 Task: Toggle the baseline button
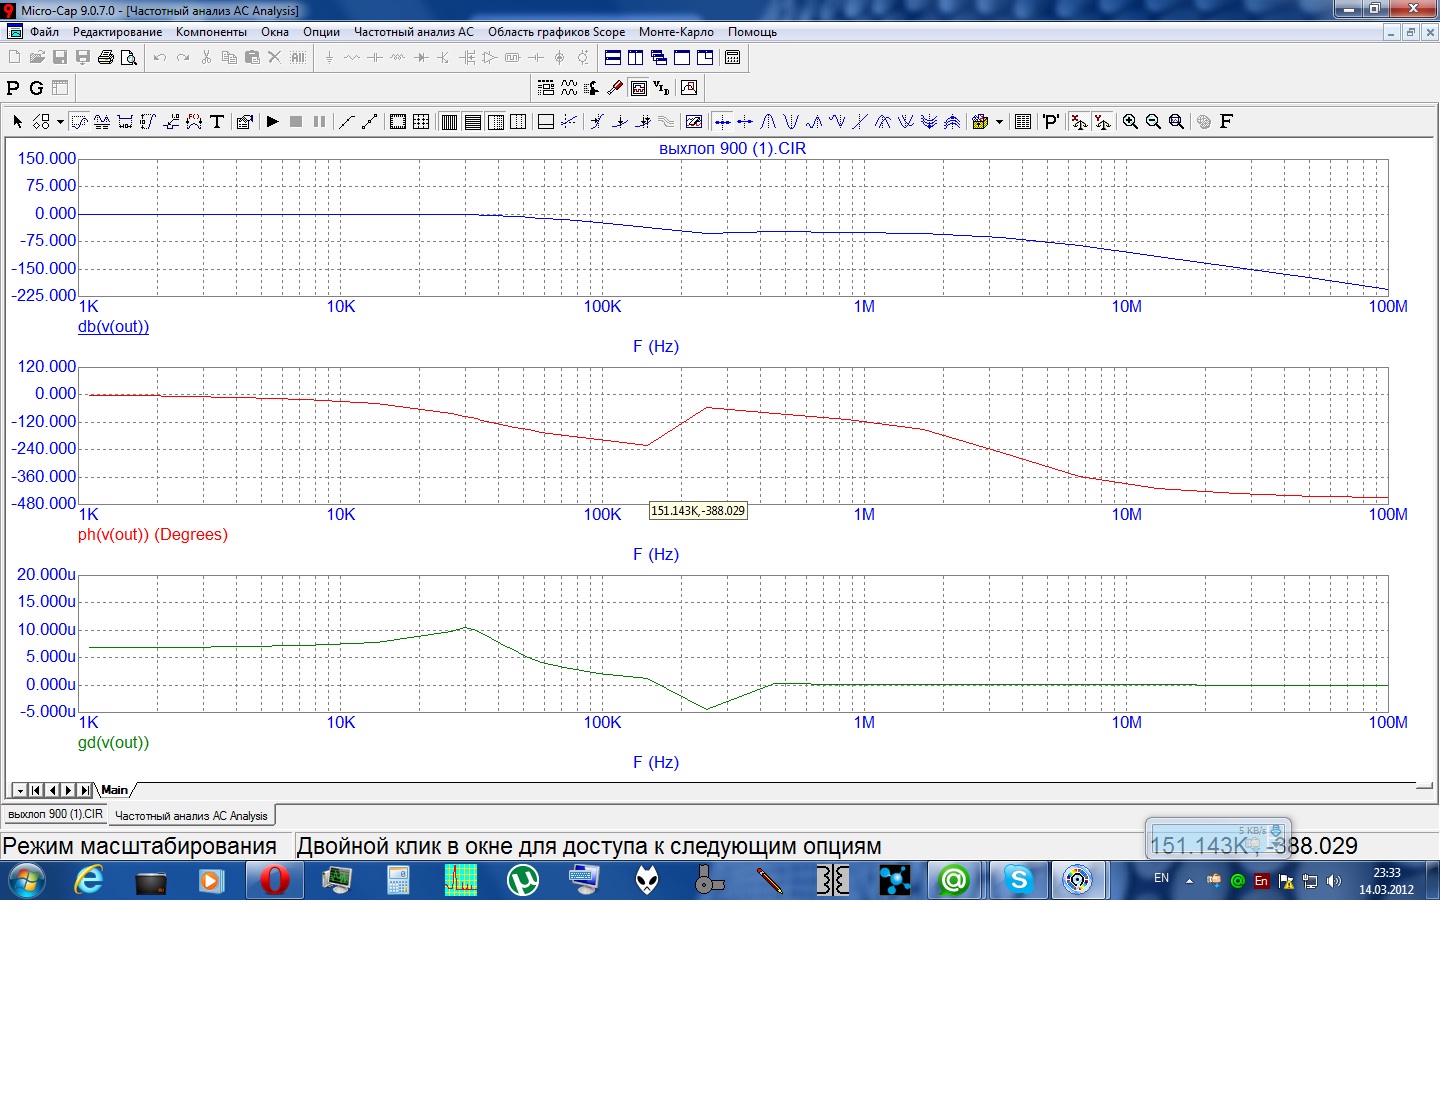545,122
